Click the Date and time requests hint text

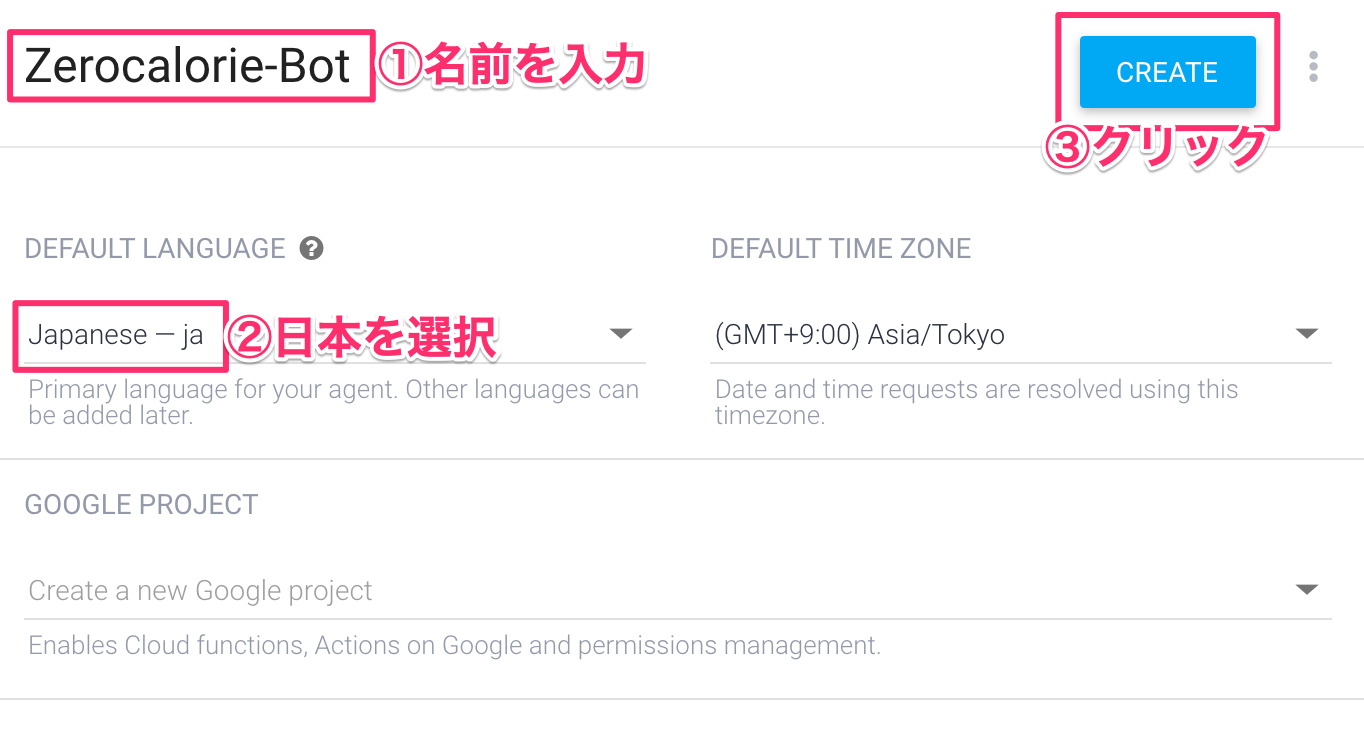click(x=976, y=402)
